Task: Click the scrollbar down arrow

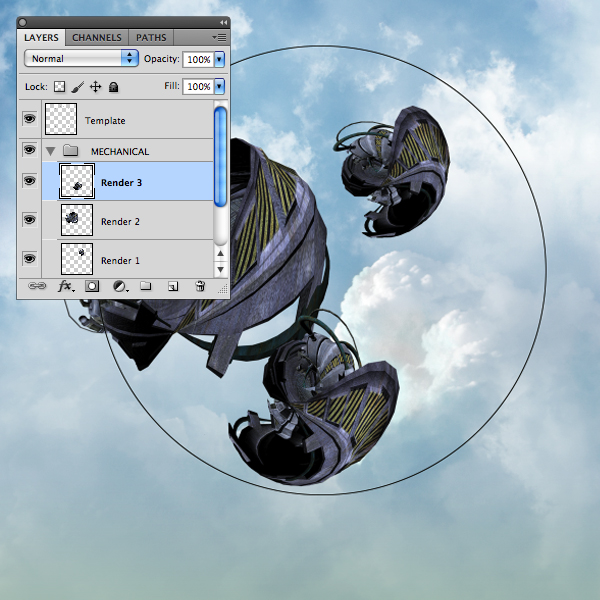Action: pos(220,269)
